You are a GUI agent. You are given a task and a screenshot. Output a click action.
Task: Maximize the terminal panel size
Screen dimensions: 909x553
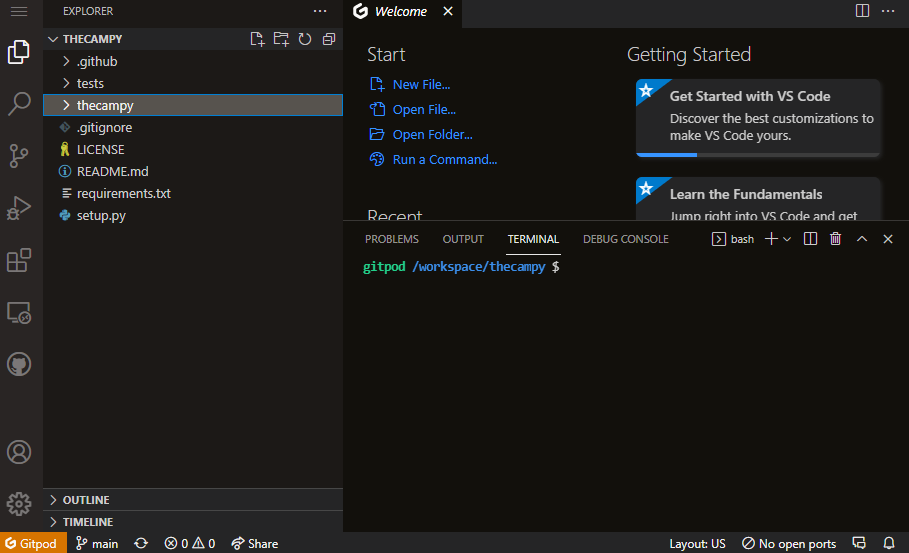[x=862, y=239]
